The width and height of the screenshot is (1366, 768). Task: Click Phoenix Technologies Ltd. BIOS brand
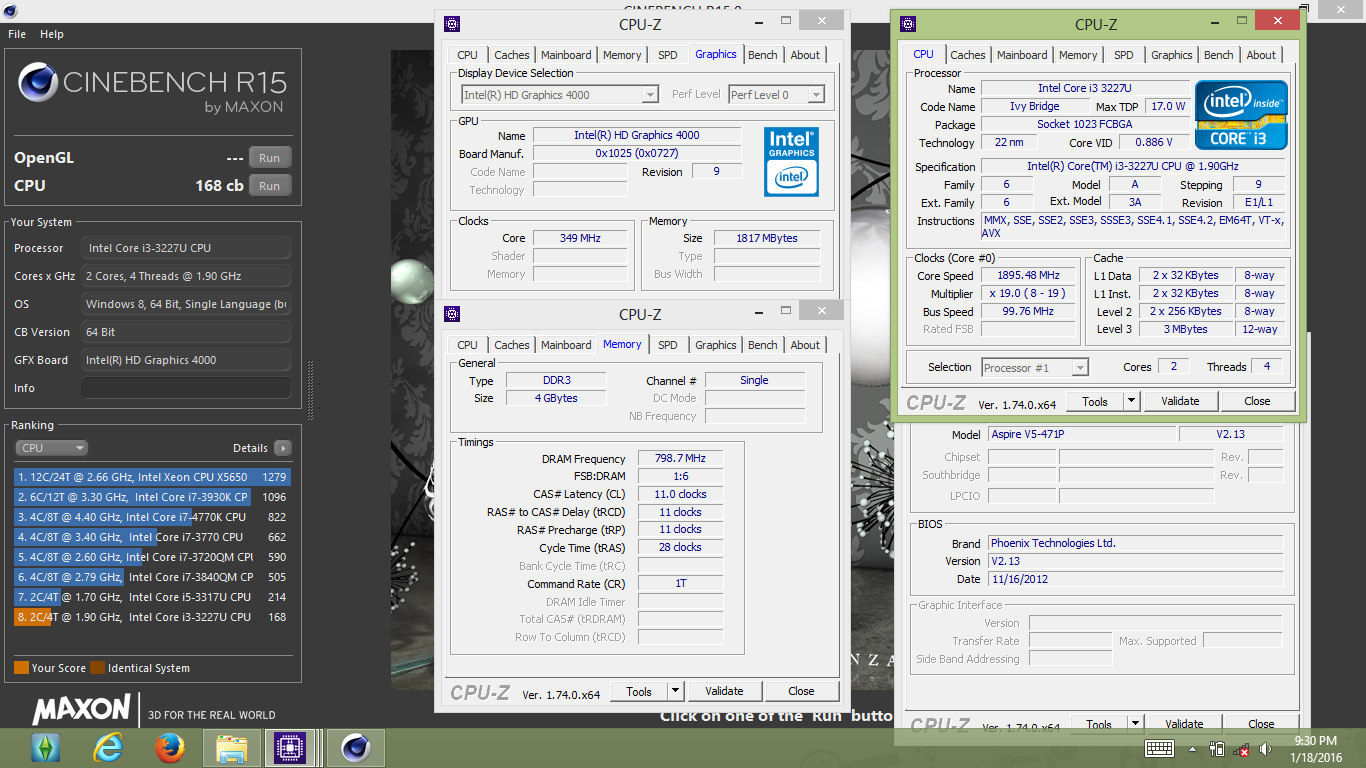[1135, 544]
